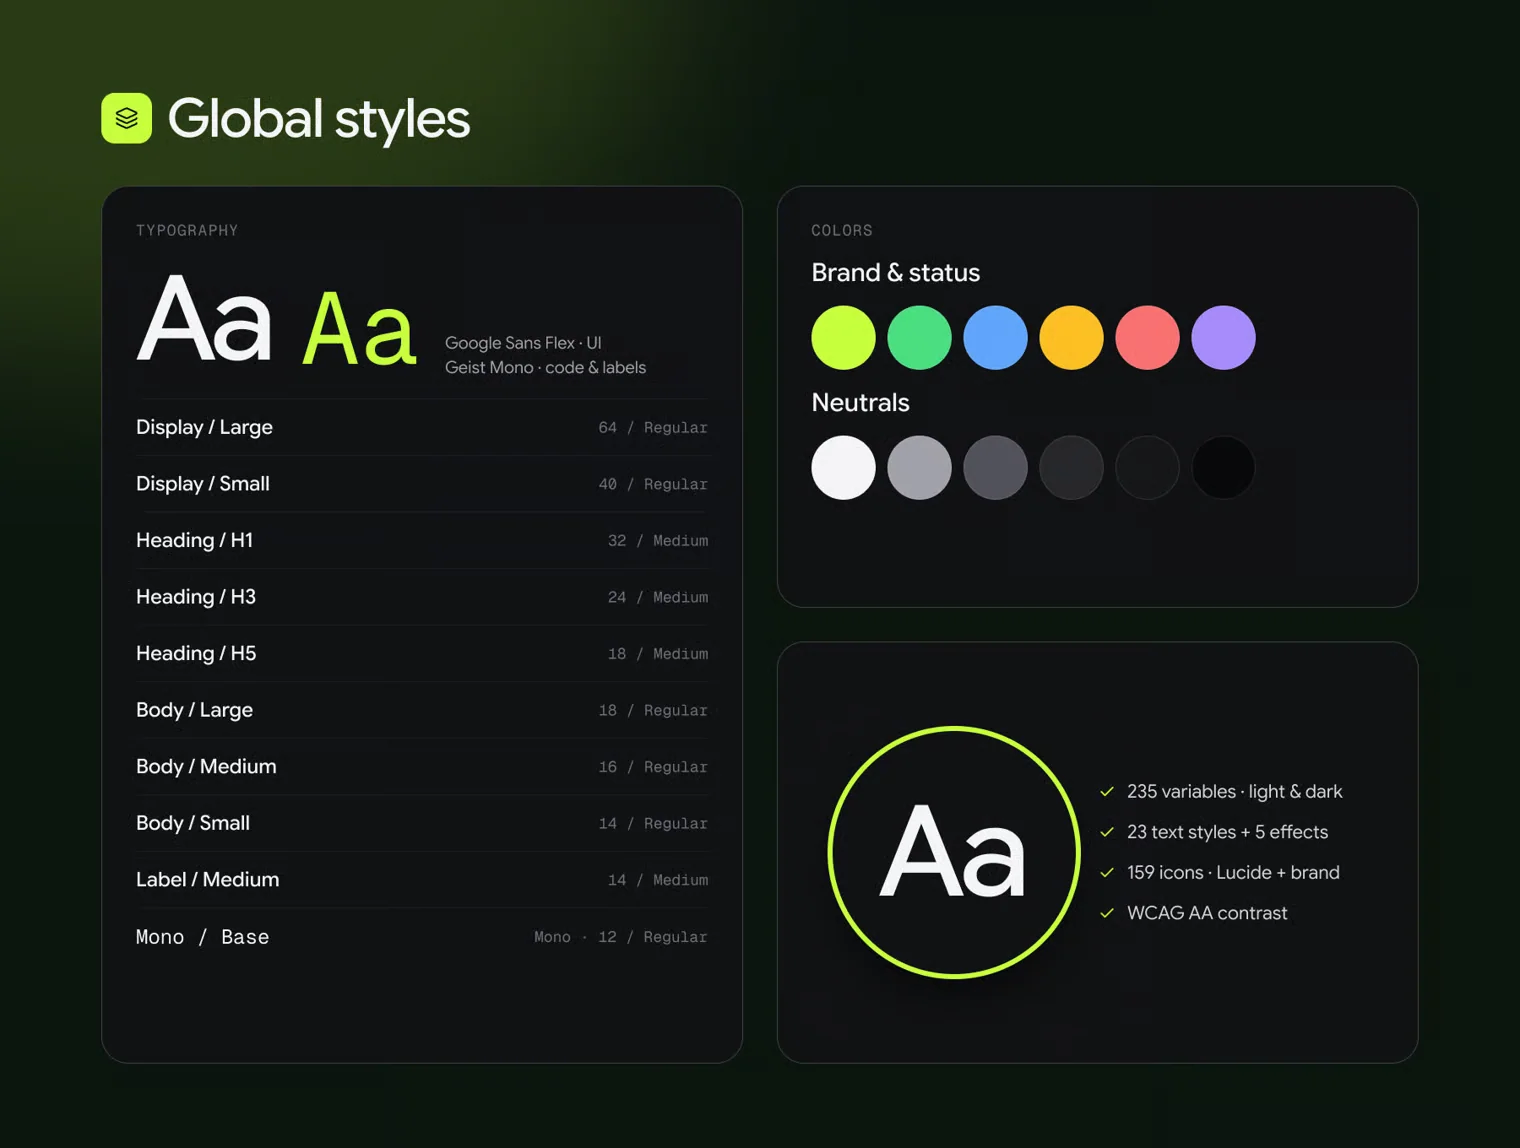The width and height of the screenshot is (1520, 1148).
Task: Click the TYPOGRAPHY section label
Action: (x=187, y=231)
